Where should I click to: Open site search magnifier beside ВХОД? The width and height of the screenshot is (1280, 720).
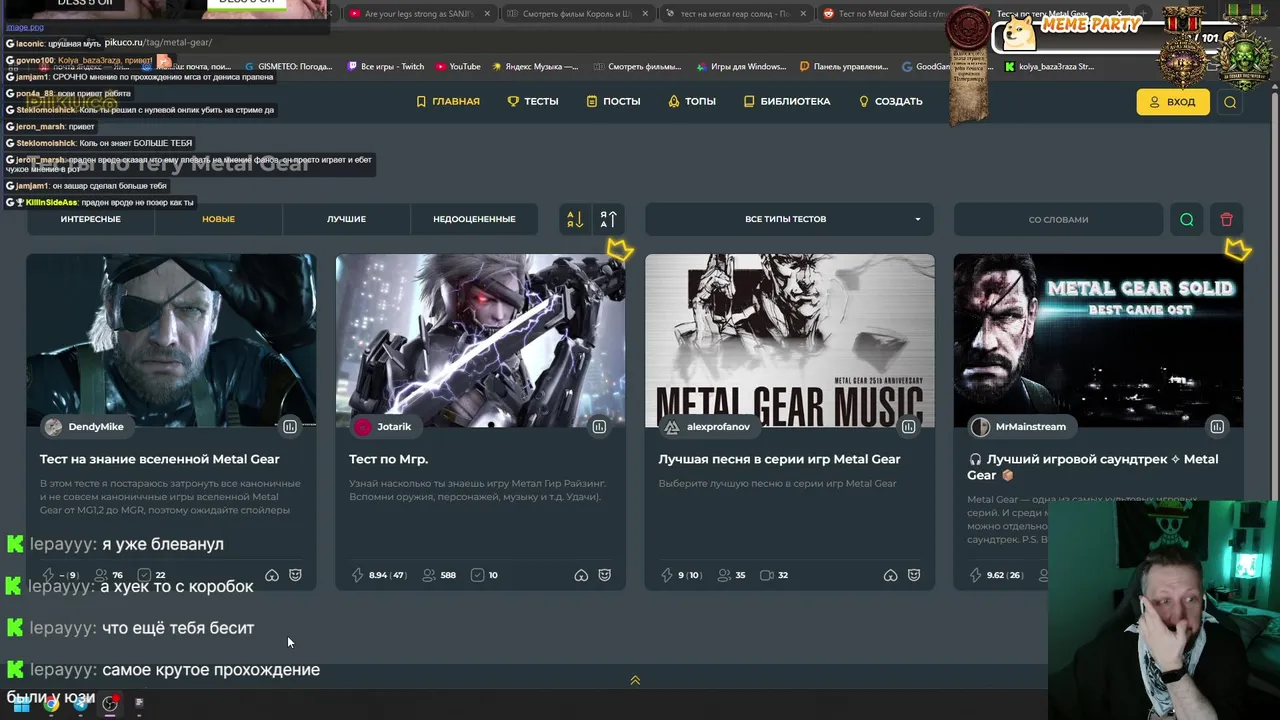[1230, 102]
